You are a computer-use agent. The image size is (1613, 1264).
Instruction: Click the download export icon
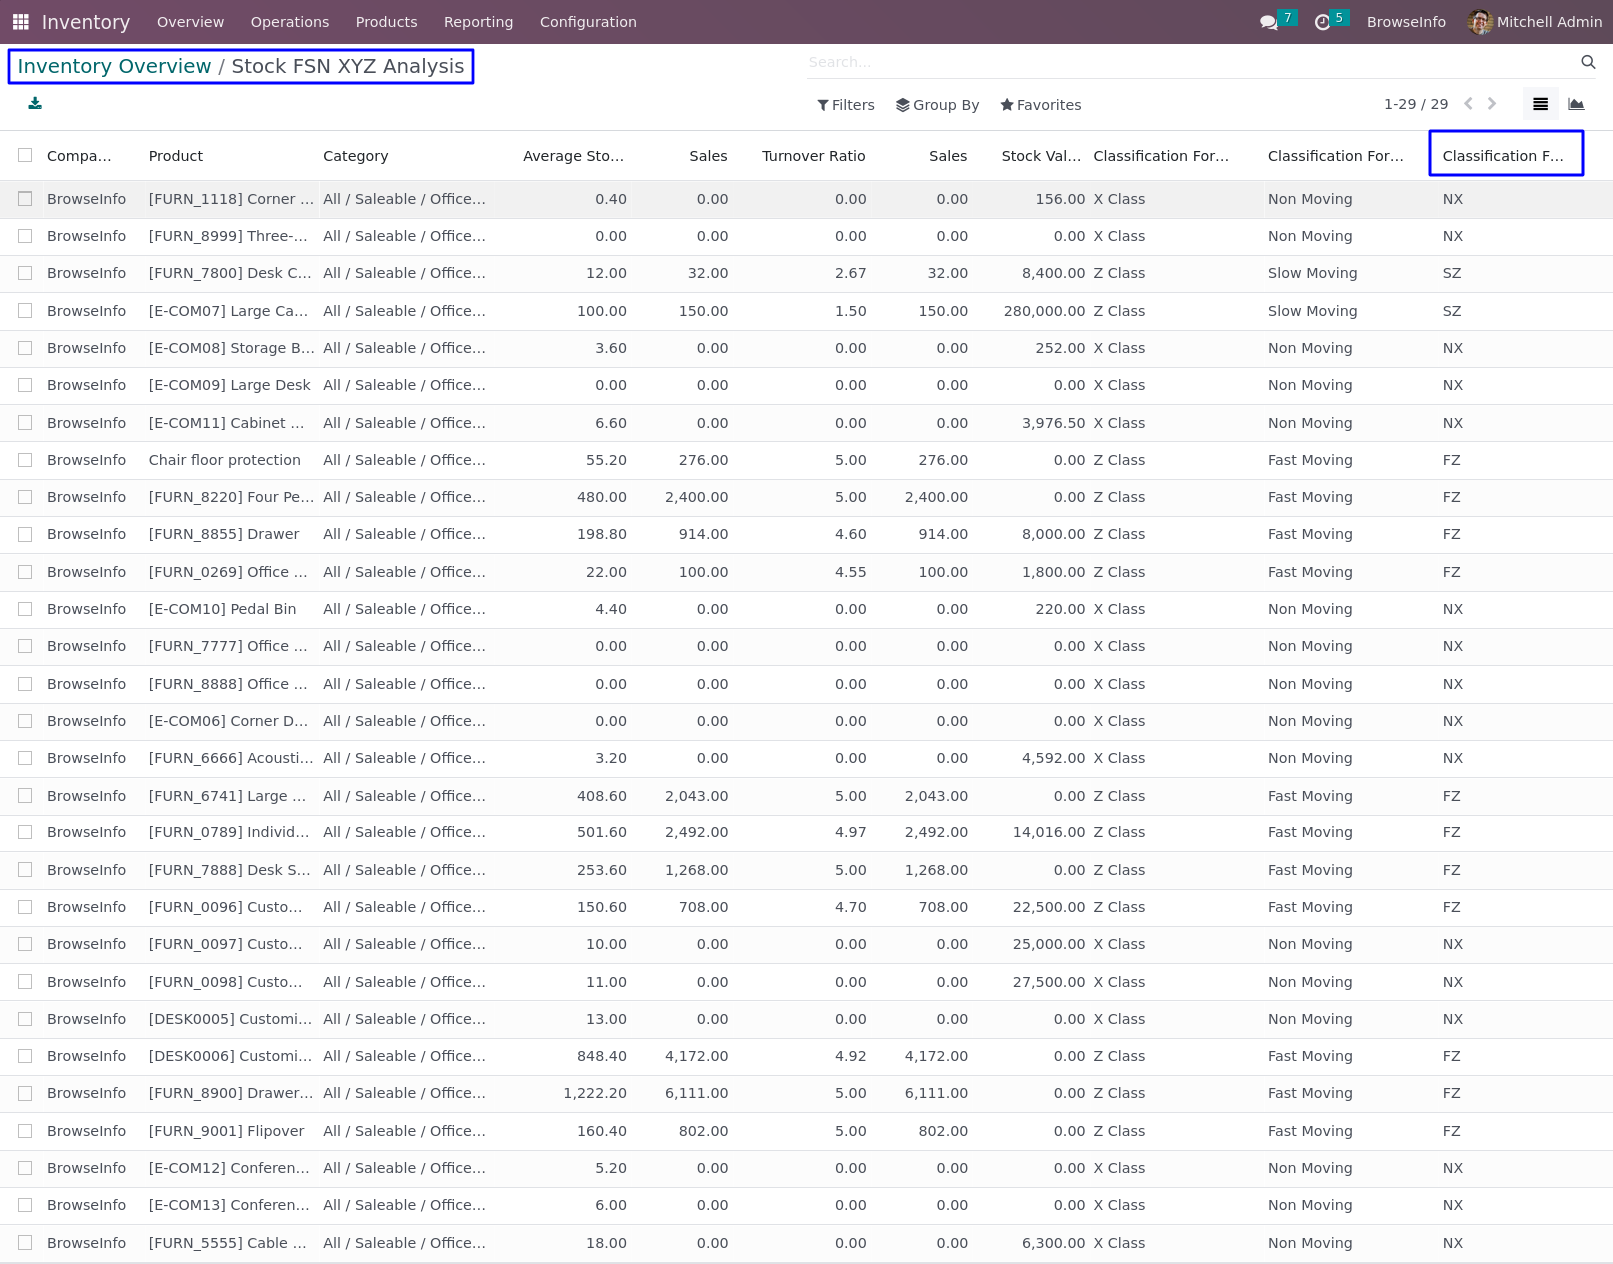point(35,104)
